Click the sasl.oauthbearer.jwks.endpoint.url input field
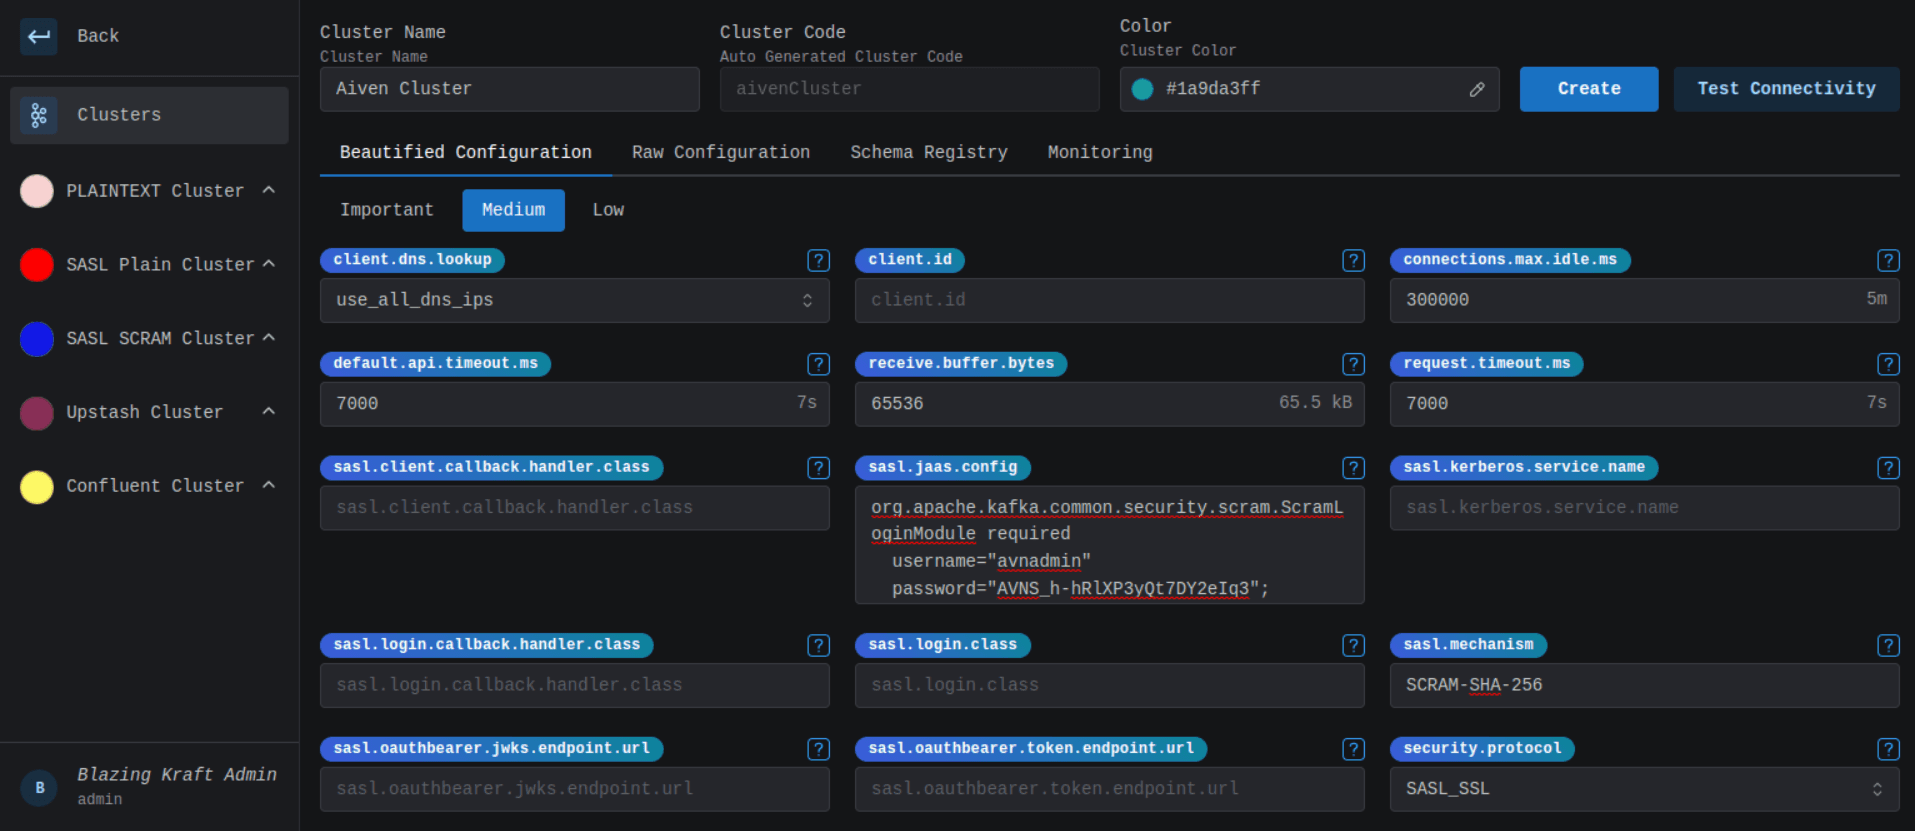1915x831 pixels. (x=575, y=789)
